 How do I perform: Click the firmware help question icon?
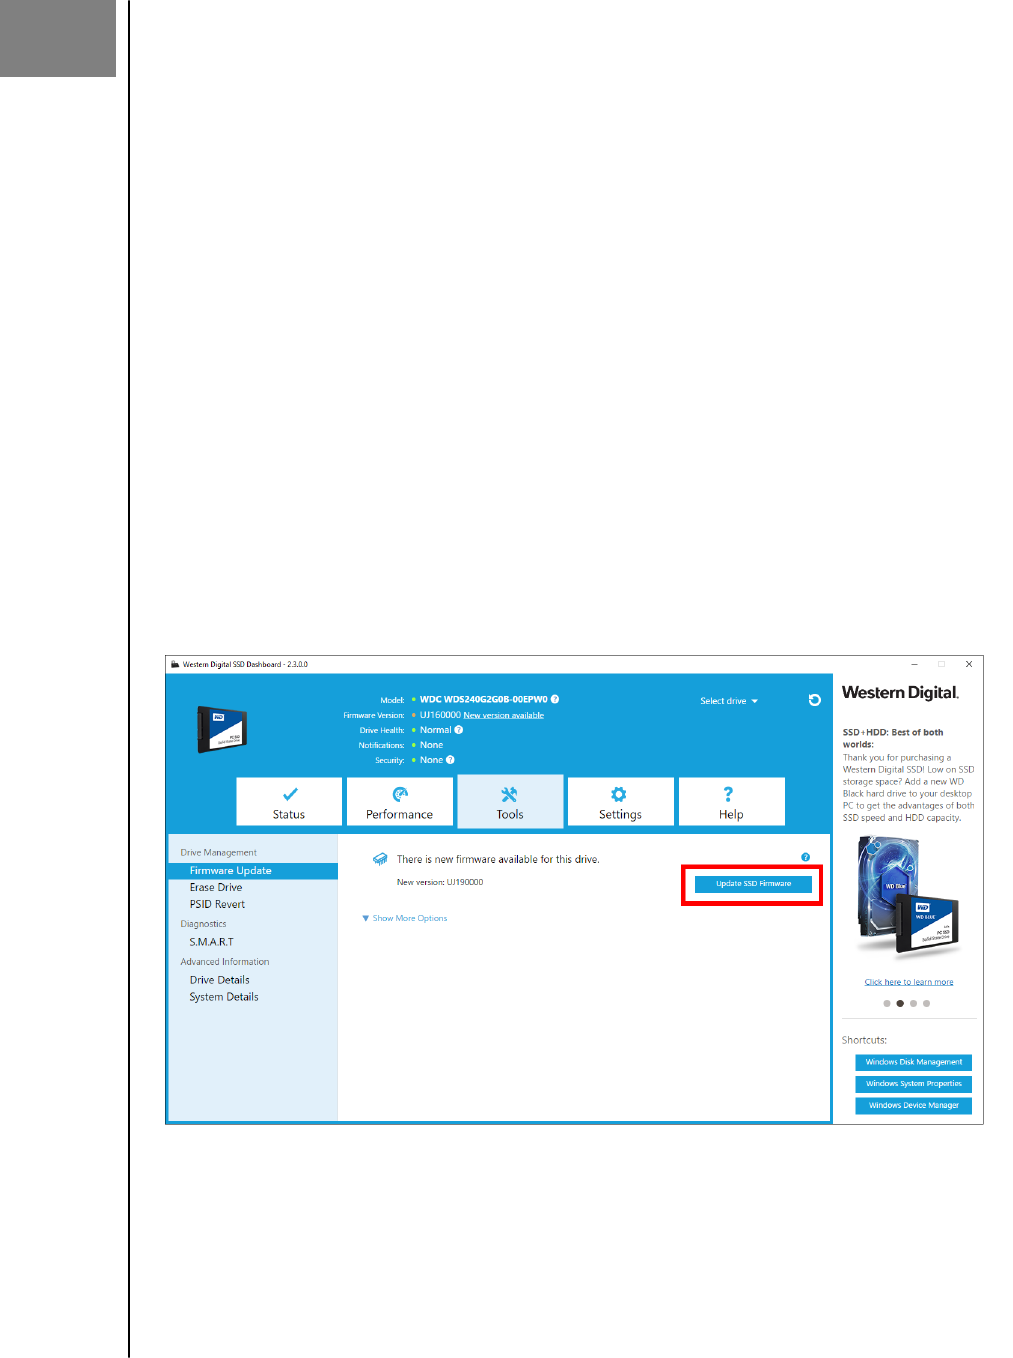point(805,857)
